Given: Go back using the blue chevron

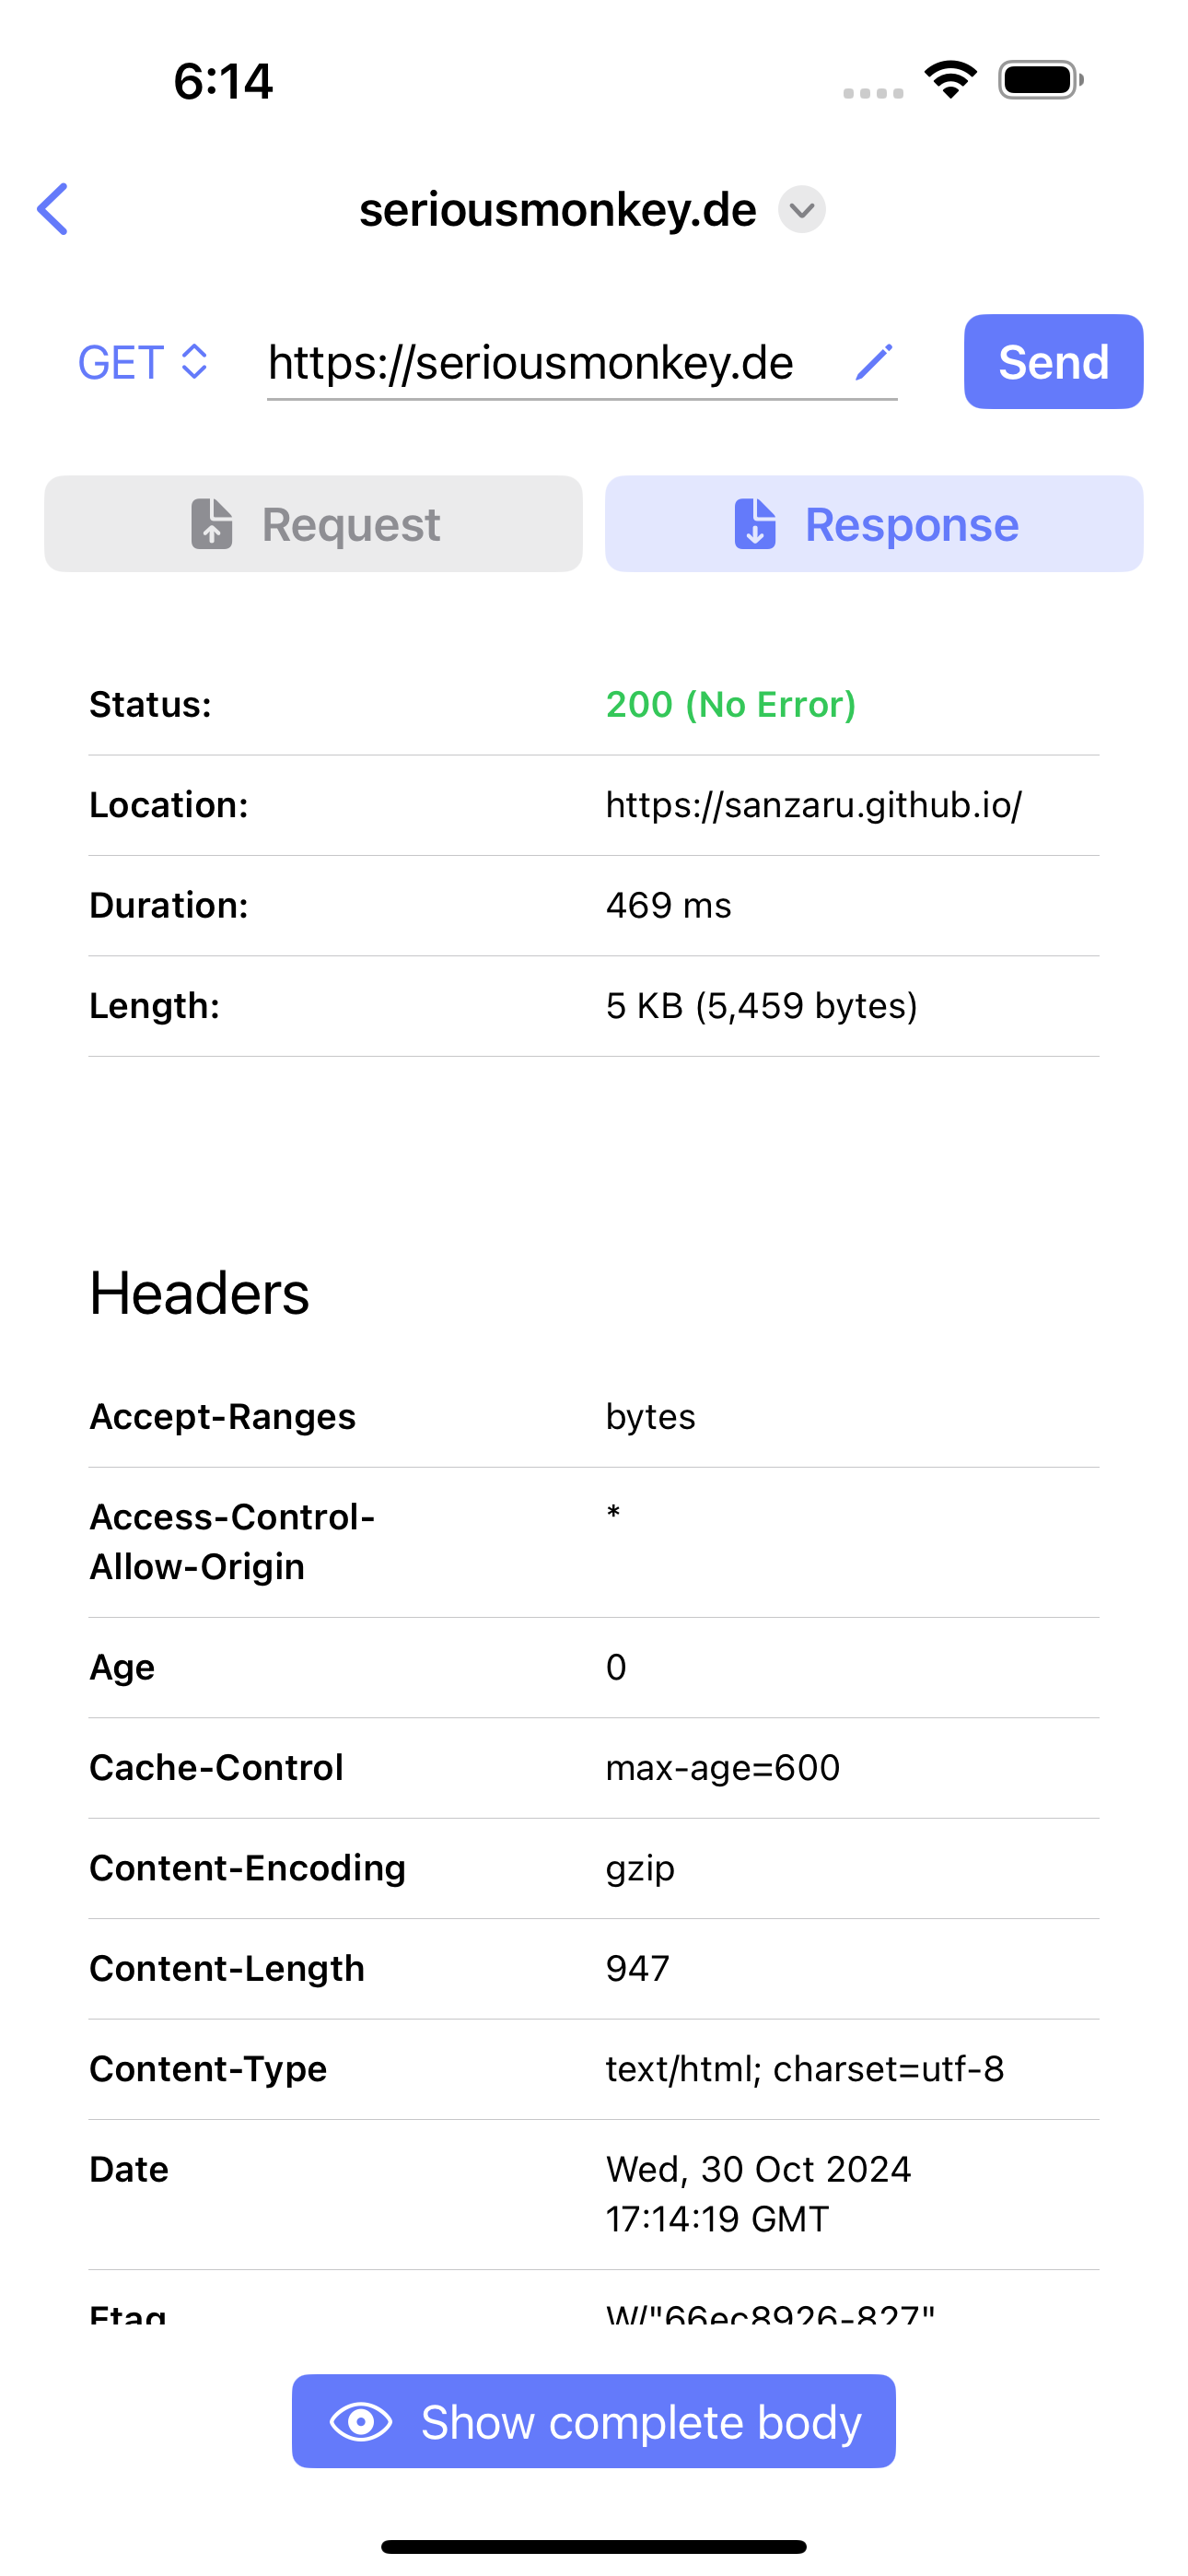Looking at the screenshot, I should tap(53, 209).
